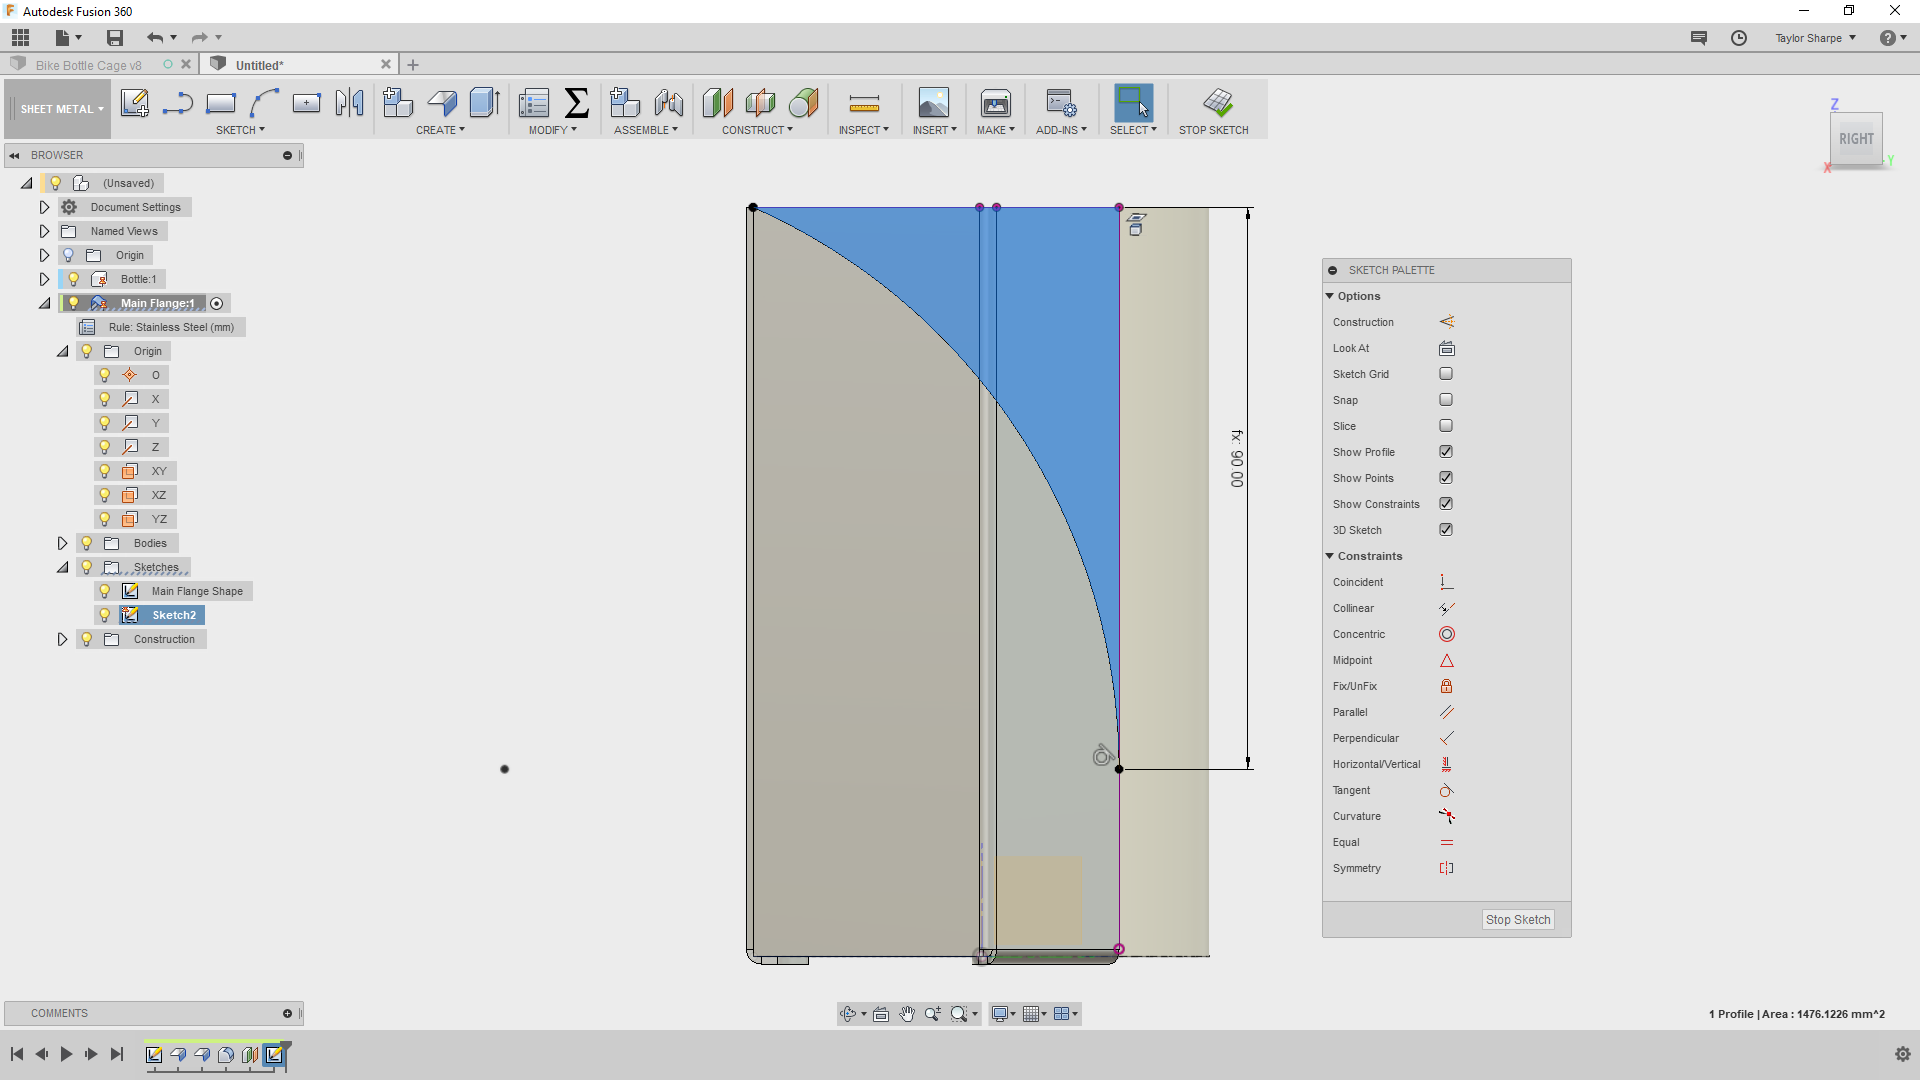Select the Mirror sketch tool
This screenshot has width=1920, height=1080.
coord(349,103)
